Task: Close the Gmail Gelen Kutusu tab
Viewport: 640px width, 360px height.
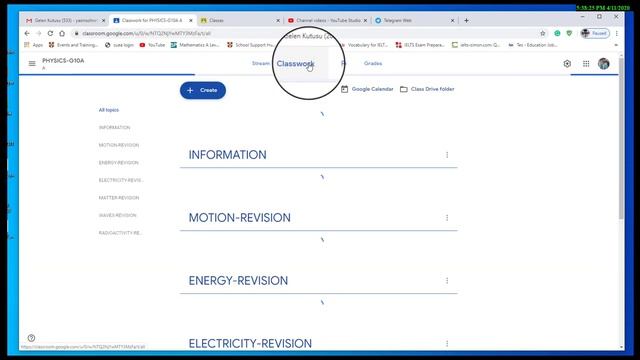Action: [x=103, y=20]
